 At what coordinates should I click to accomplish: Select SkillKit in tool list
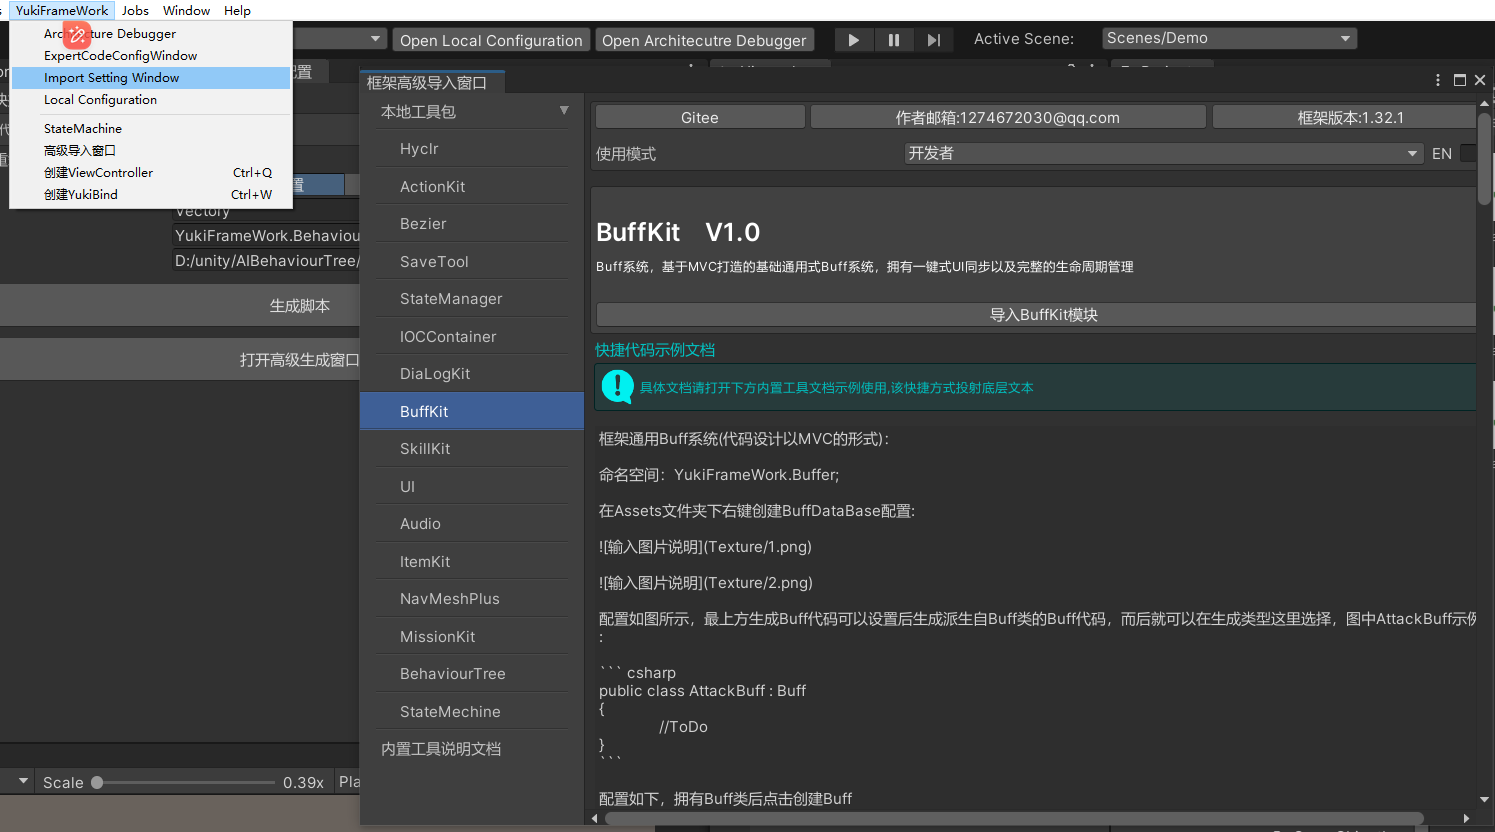click(472, 448)
